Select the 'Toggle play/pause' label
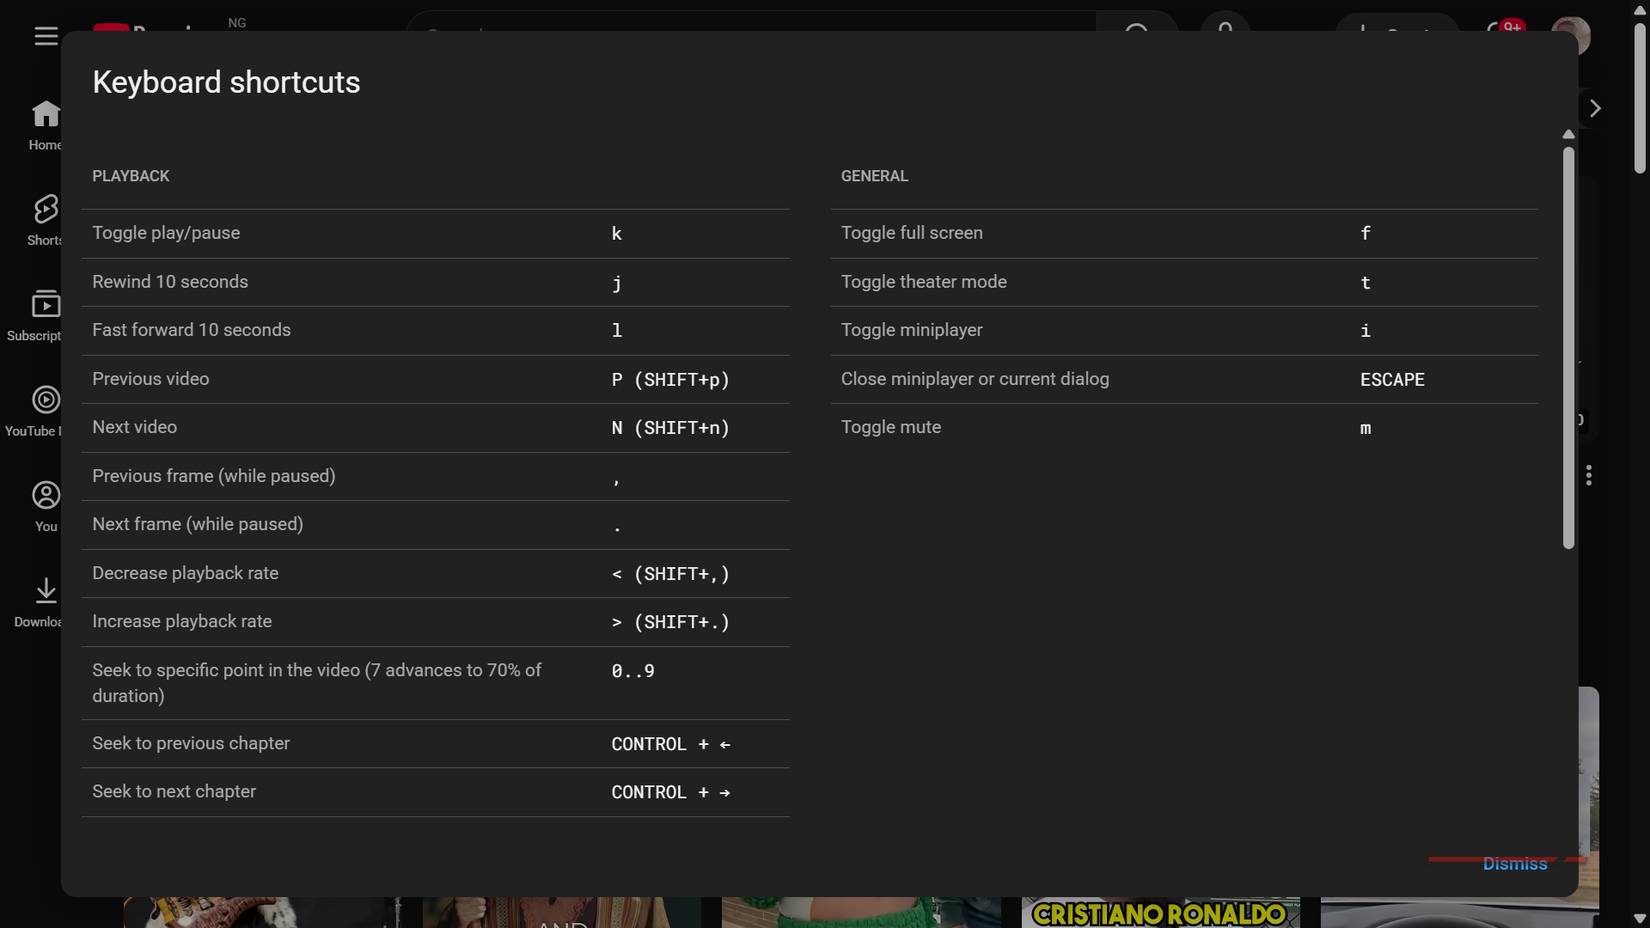1650x928 pixels. tap(166, 233)
